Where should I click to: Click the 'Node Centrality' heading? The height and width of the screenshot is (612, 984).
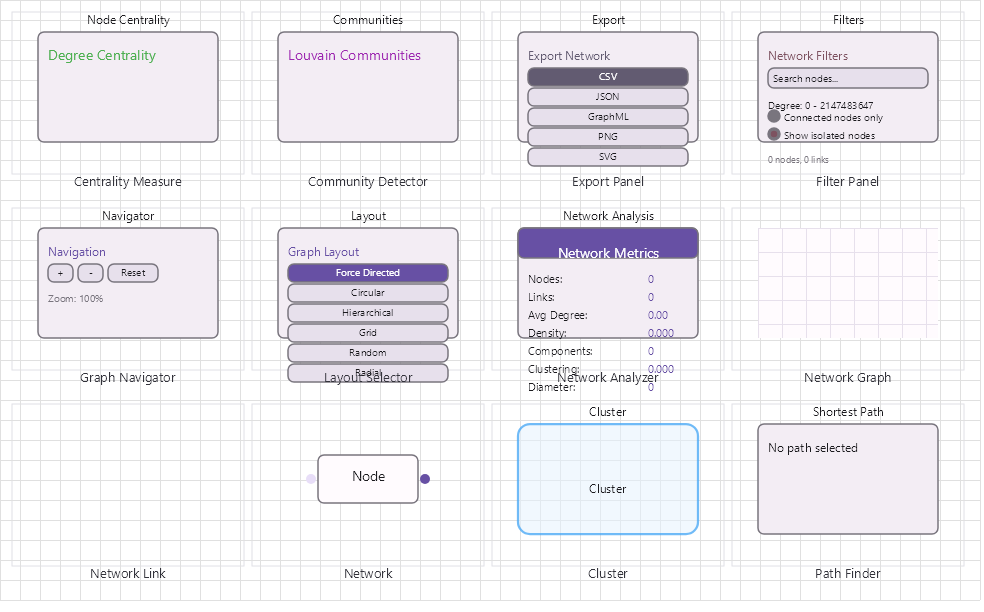[128, 19]
